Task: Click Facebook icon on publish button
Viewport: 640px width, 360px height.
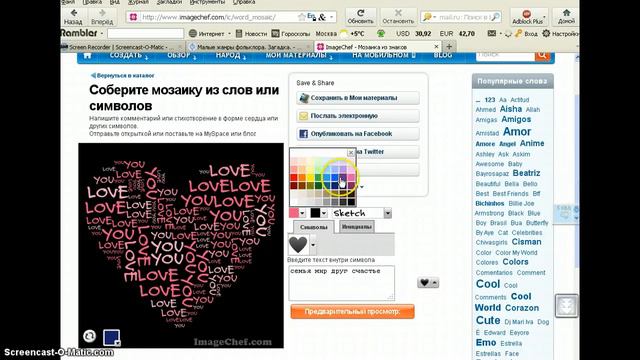Action: (303, 134)
